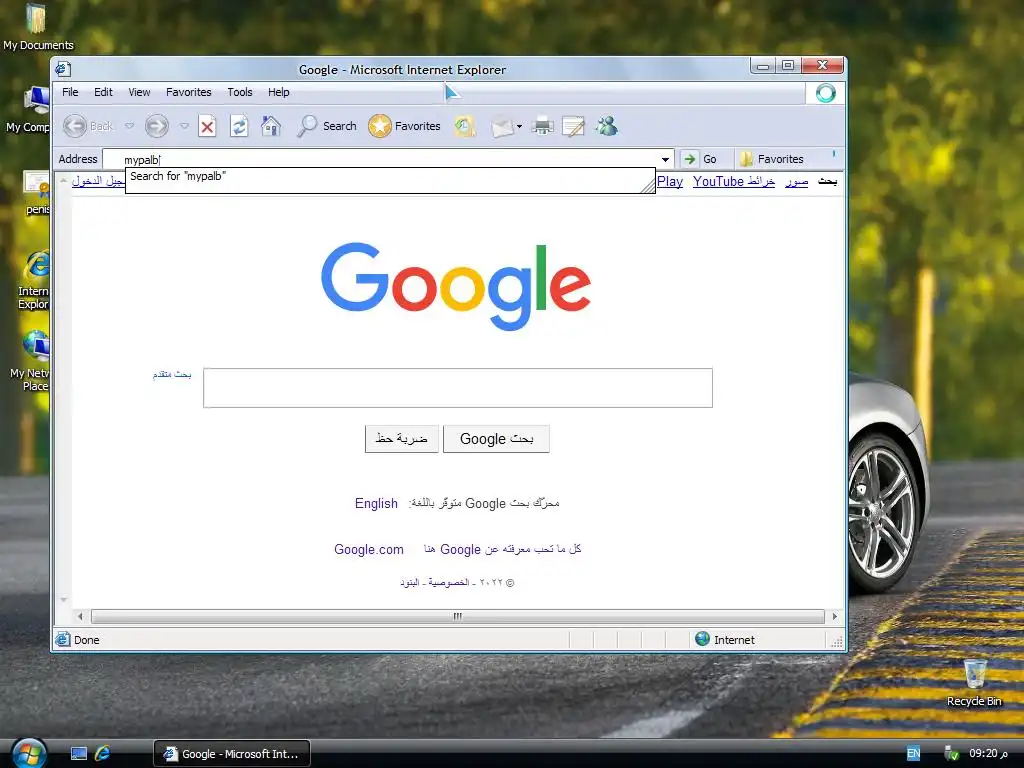Open the File menu
Image resolution: width=1024 pixels, height=768 pixels.
pyautogui.click(x=70, y=92)
